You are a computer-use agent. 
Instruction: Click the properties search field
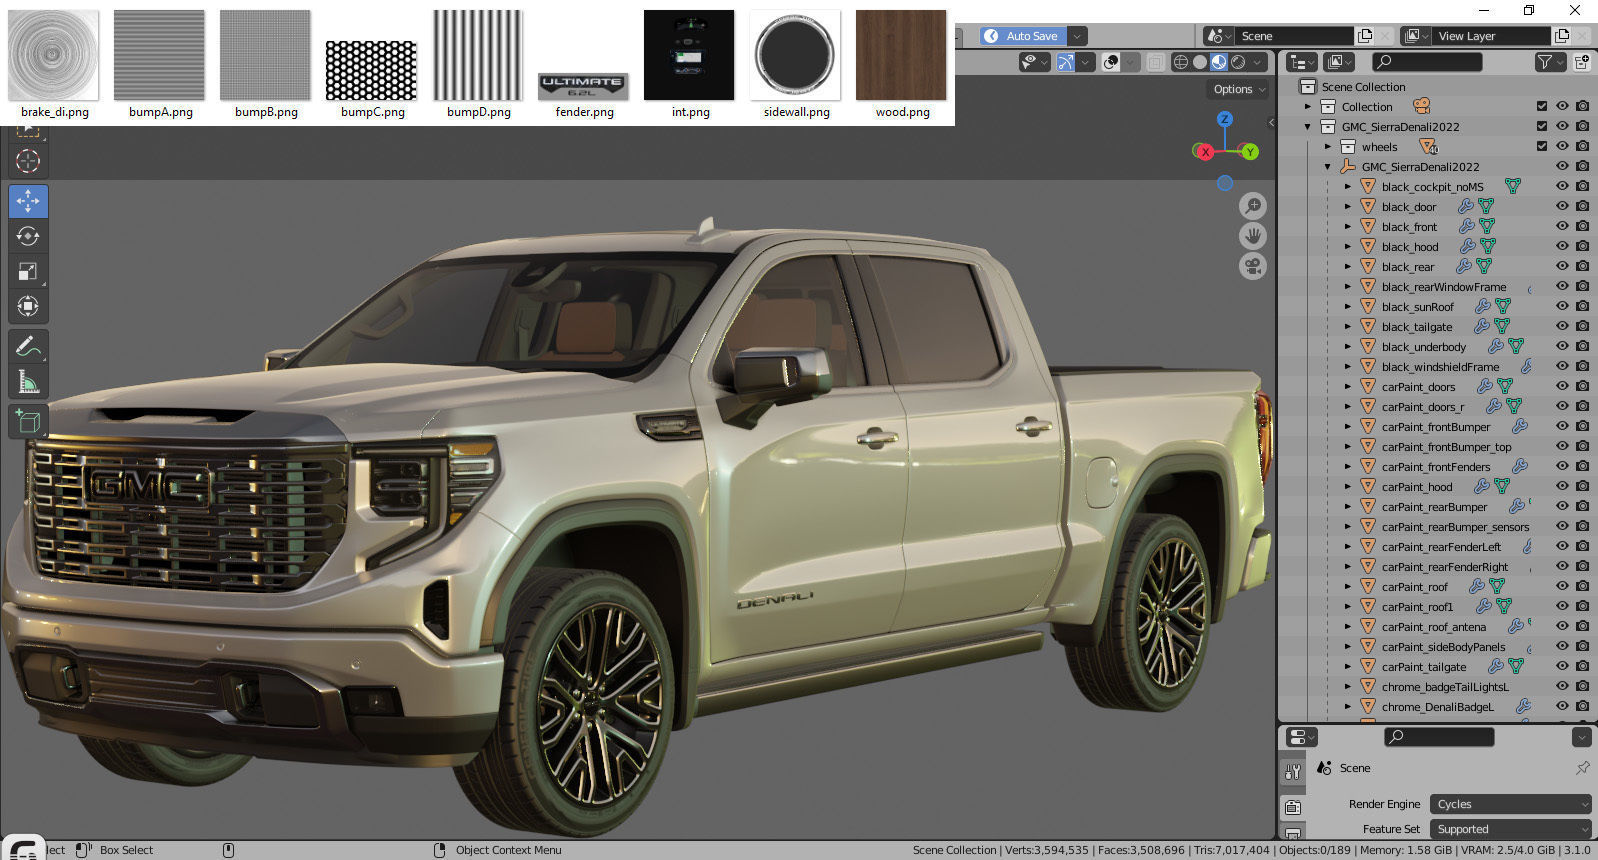(1438, 737)
